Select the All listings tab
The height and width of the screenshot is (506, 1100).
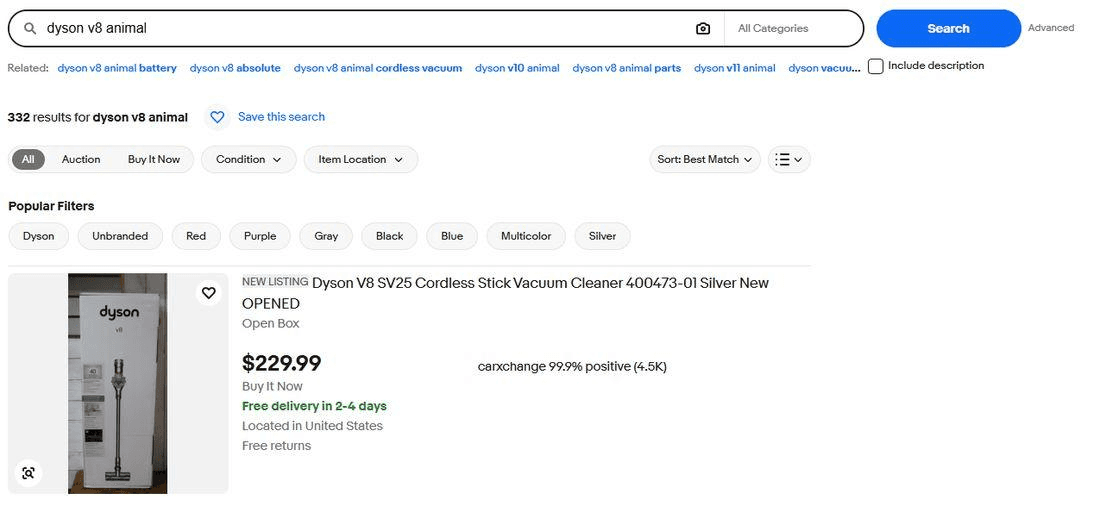coord(28,159)
